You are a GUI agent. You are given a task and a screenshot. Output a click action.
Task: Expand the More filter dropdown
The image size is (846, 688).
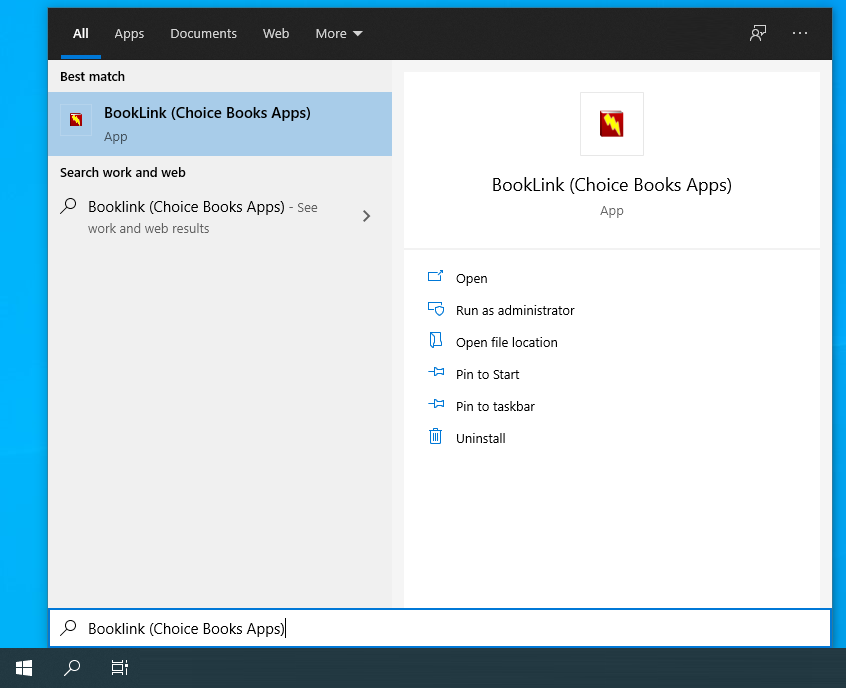pos(339,33)
